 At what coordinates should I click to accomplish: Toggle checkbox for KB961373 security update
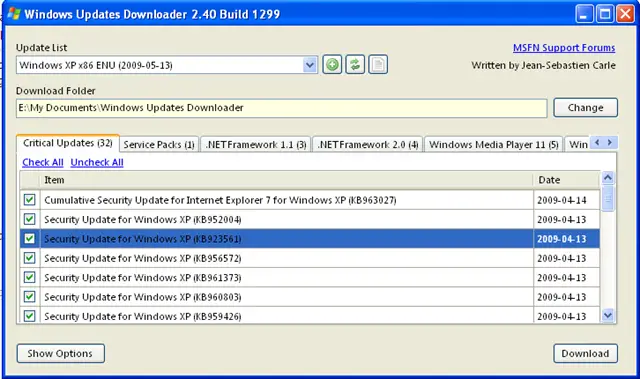29,277
